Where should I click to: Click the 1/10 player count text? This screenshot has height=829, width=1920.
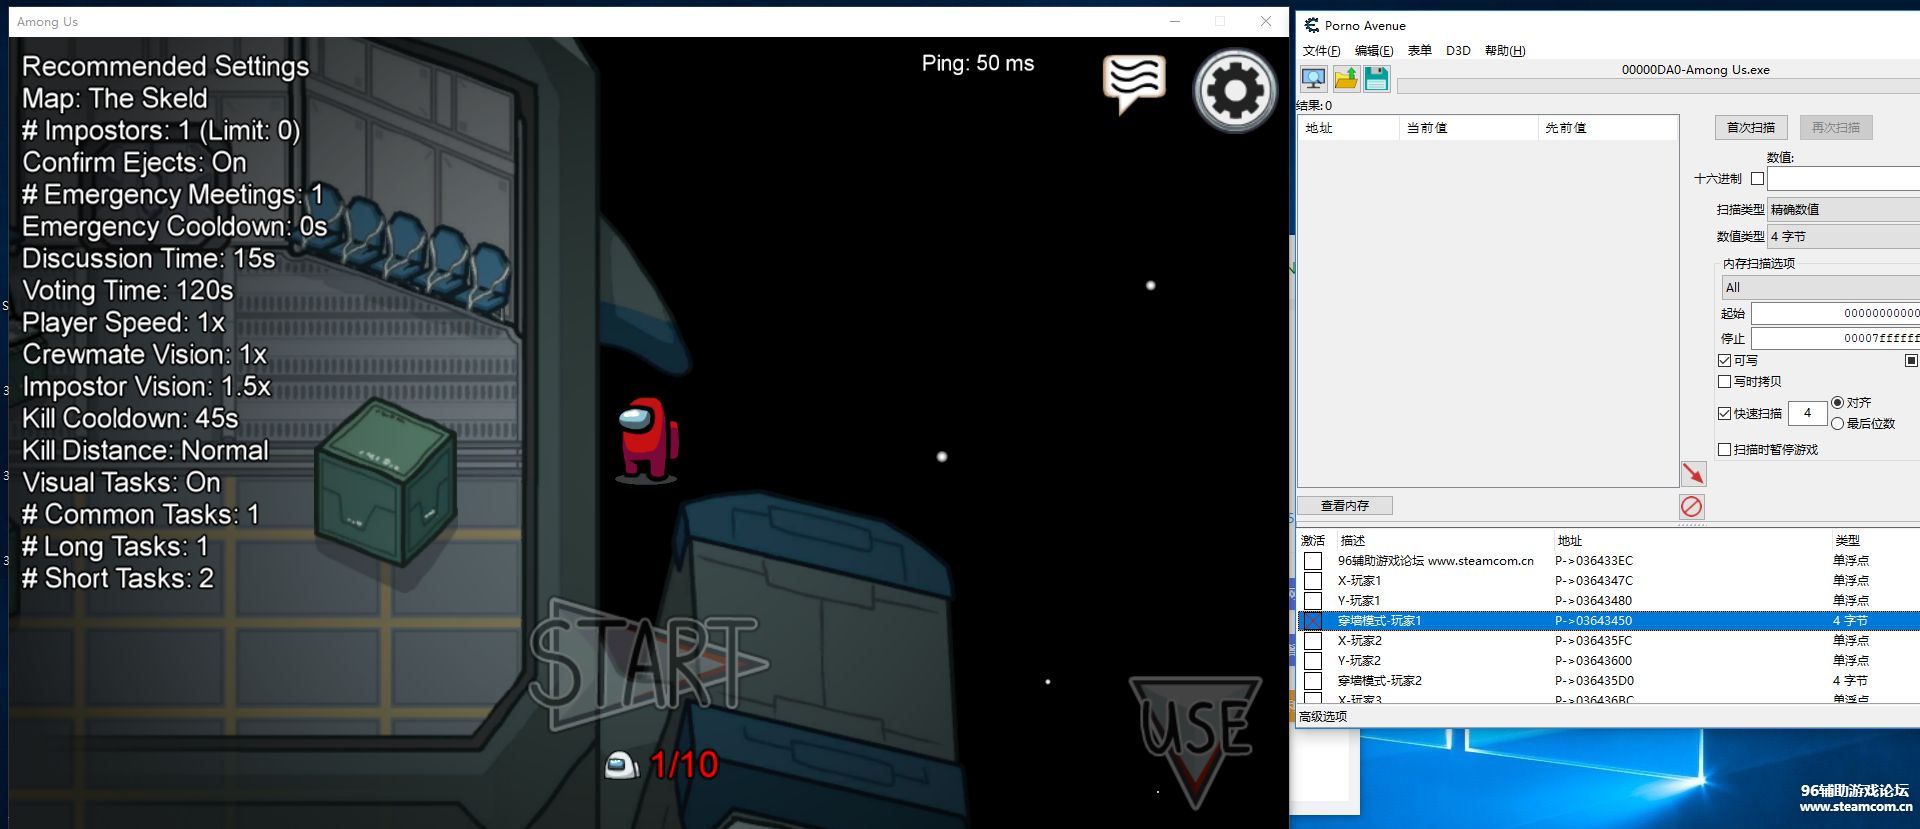[685, 765]
